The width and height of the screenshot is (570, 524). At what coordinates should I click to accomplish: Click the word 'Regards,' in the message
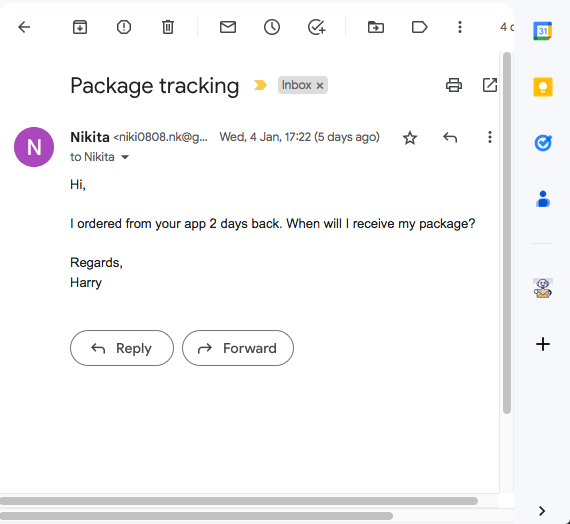pyautogui.click(x=96, y=263)
